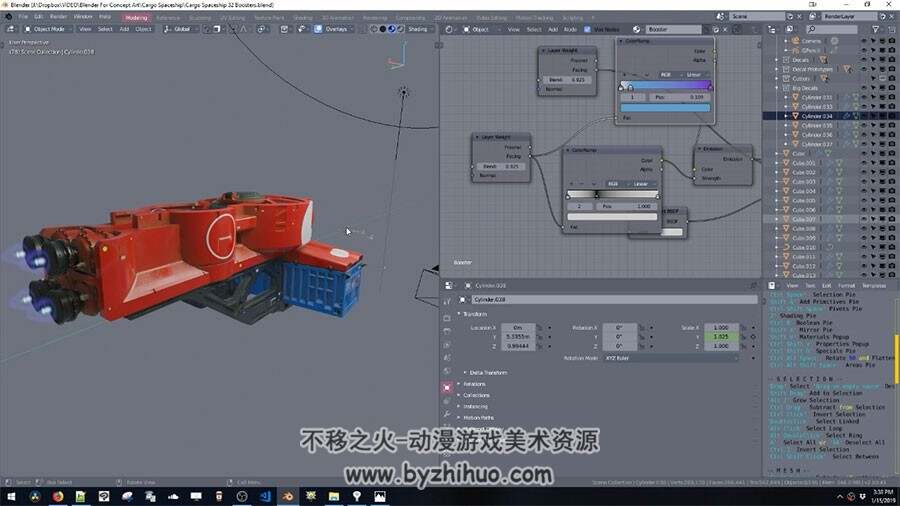
Task: Open the Modifiers wrench properties tab
Action: point(447,414)
